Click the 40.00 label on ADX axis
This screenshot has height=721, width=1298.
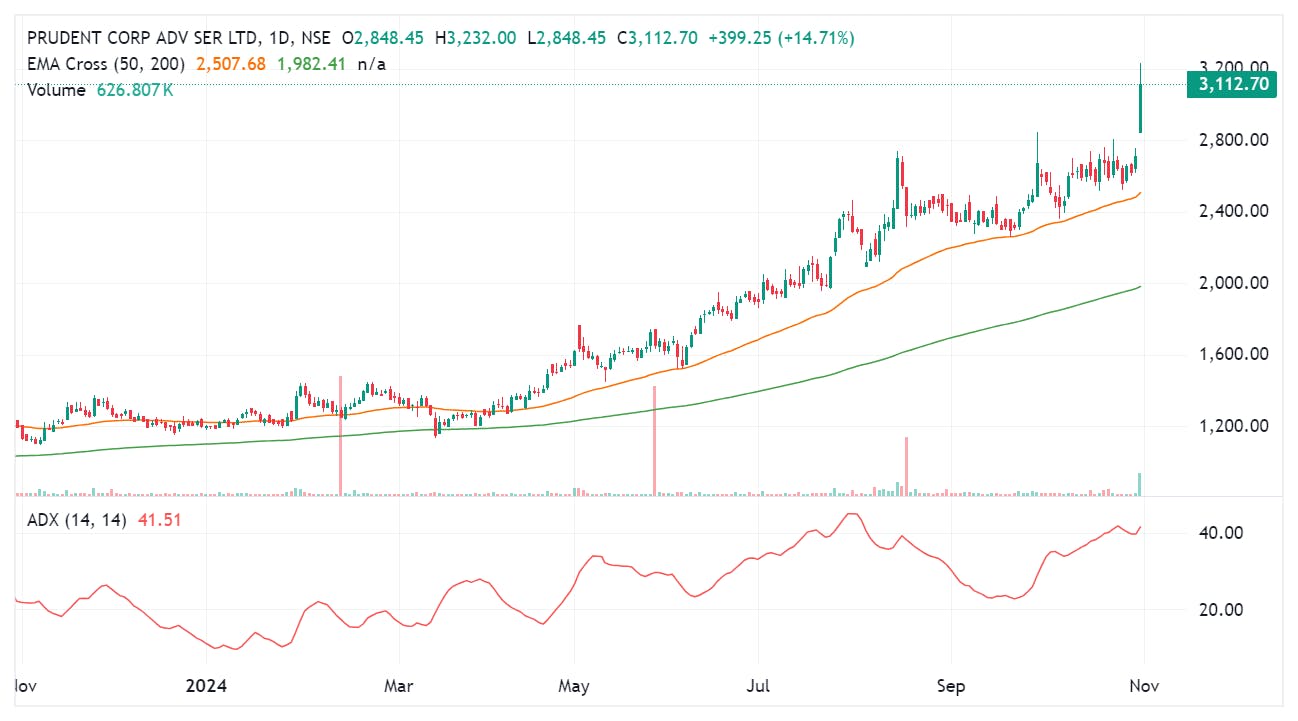click(1221, 533)
